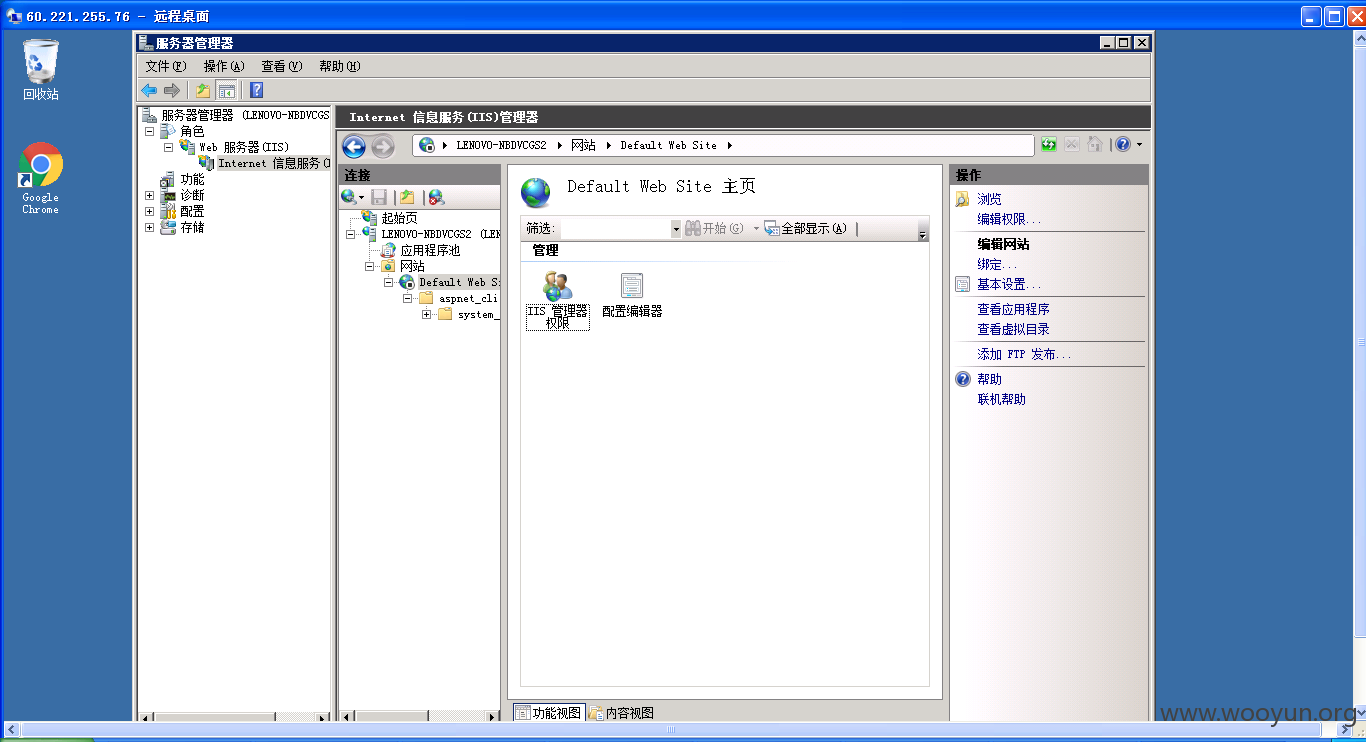Screen dimensions: 1366x742
Task: Select 功能 in the Server Manager tree
Action: (x=192, y=180)
